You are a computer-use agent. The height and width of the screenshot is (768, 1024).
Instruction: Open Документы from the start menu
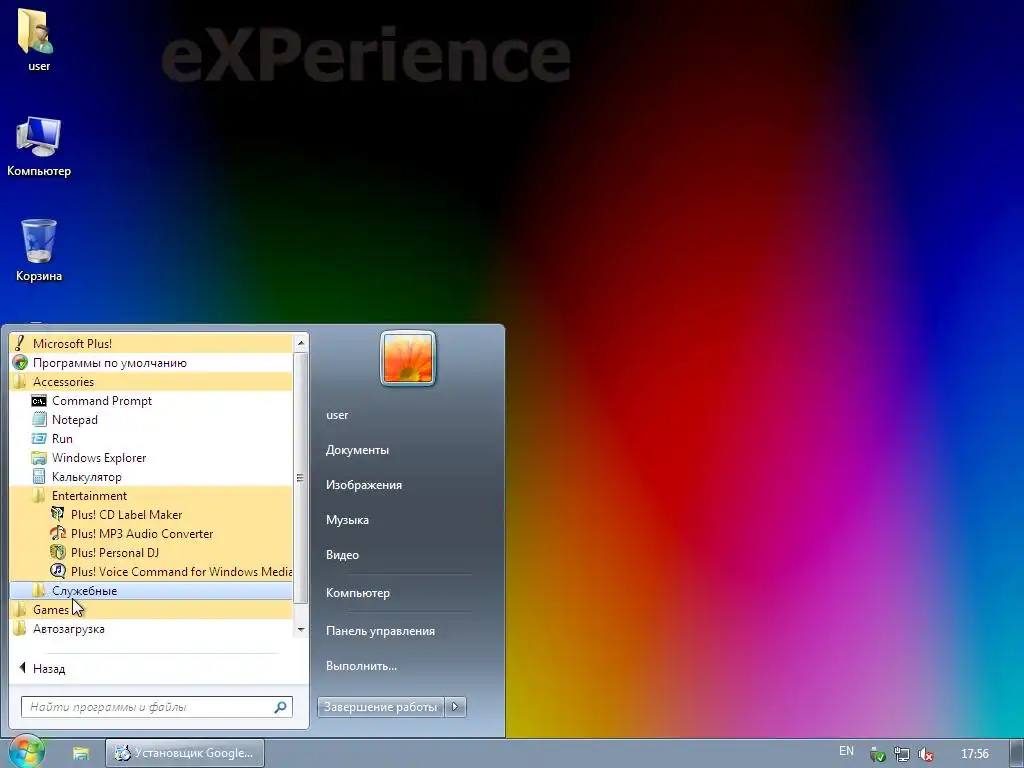[357, 450]
